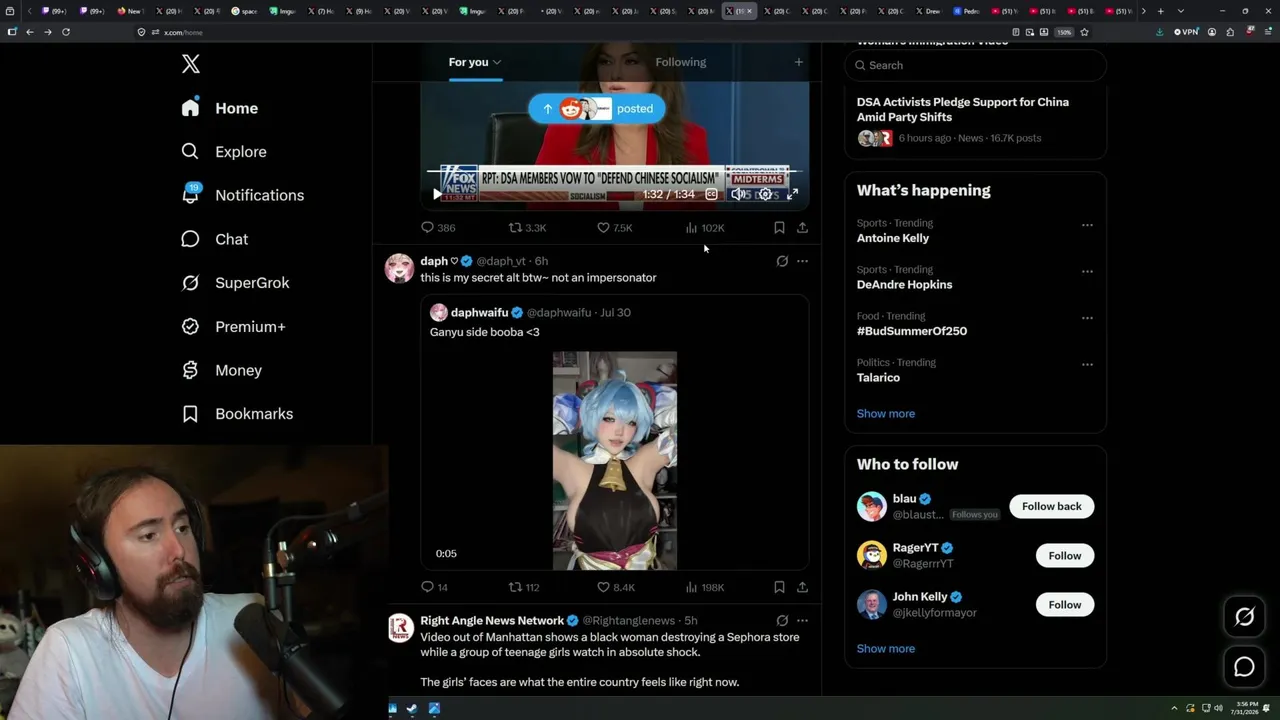The height and width of the screenshot is (720, 1280).
Task: Open the floating chat messages button
Action: [x=1245, y=667]
